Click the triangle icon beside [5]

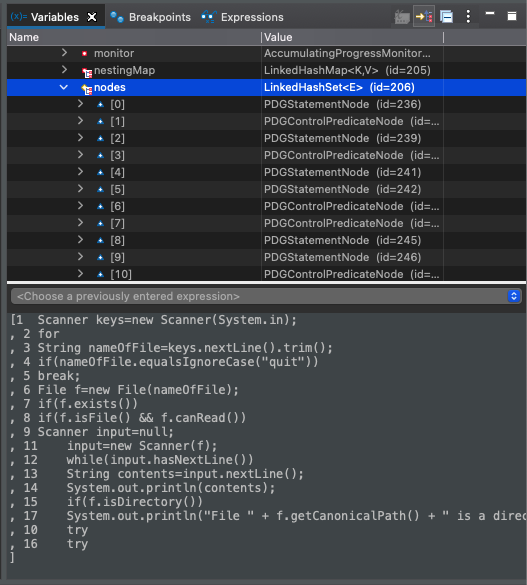(x=100, y=189)
